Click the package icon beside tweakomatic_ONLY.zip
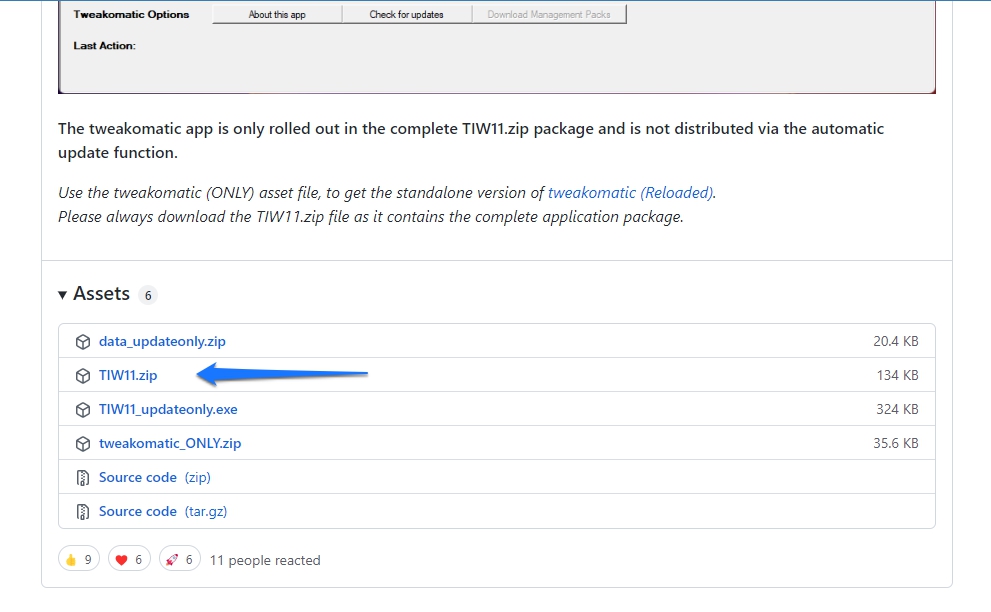Viewport: 991px width, 612px height. pos(83,444)
